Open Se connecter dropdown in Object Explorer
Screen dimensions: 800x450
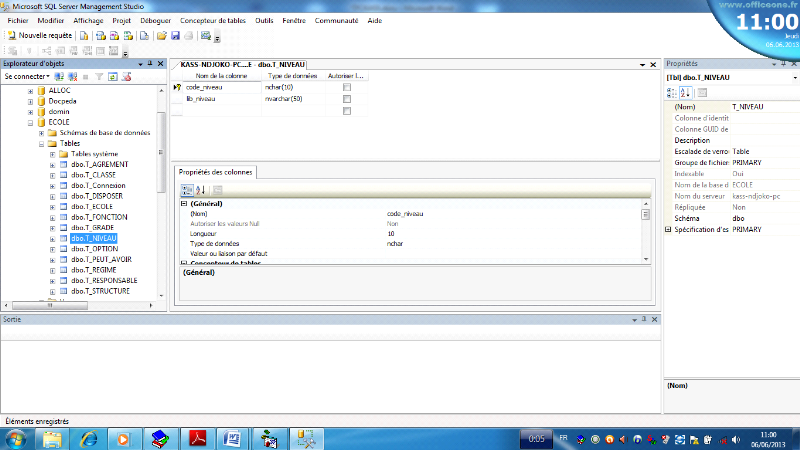[x=27, y=77]
